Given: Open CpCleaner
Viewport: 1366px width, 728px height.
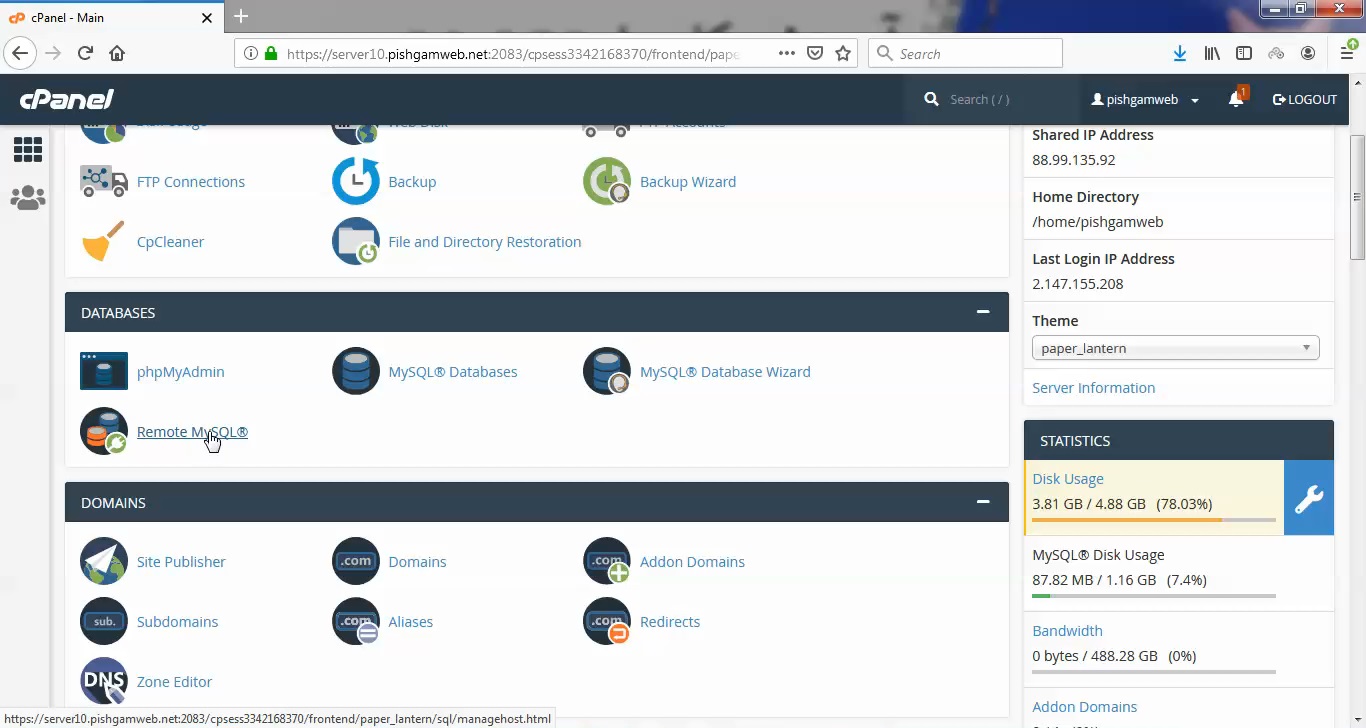Looking at the screenshot, I should tap(170, 241).
